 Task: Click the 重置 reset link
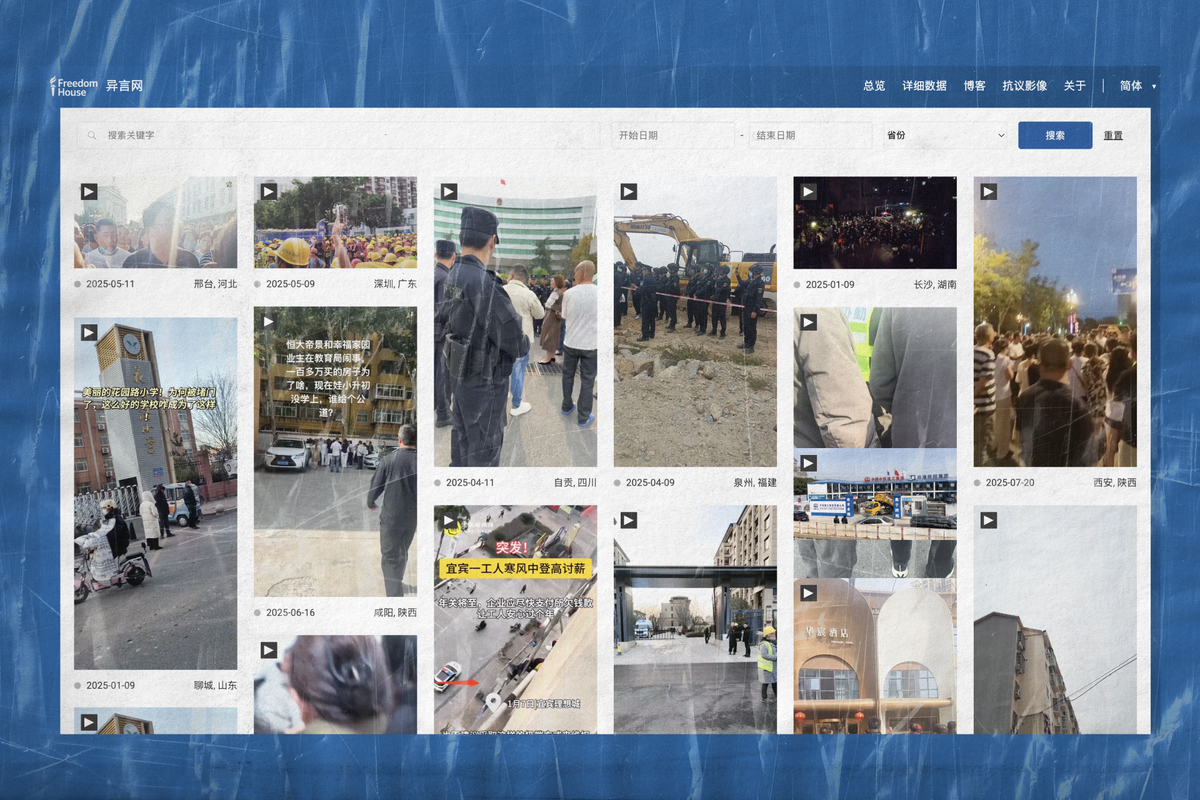pos(1113,136)
